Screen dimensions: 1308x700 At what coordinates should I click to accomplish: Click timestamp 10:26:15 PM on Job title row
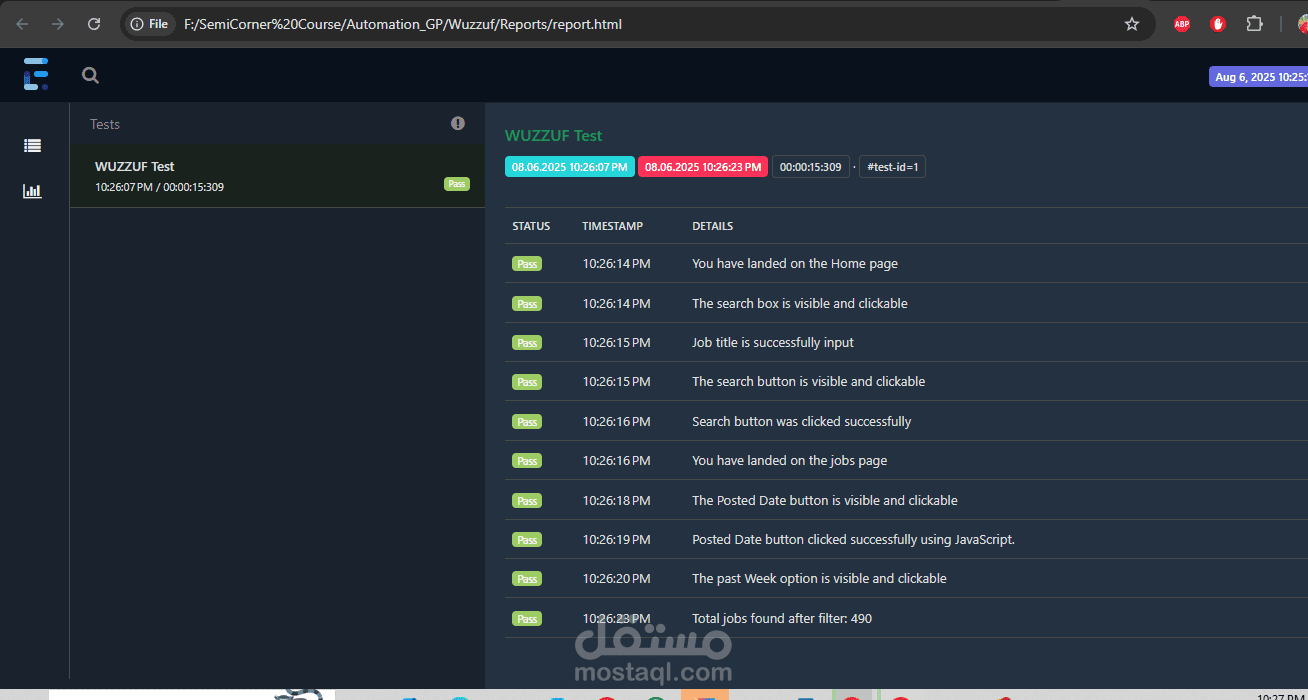616,342
